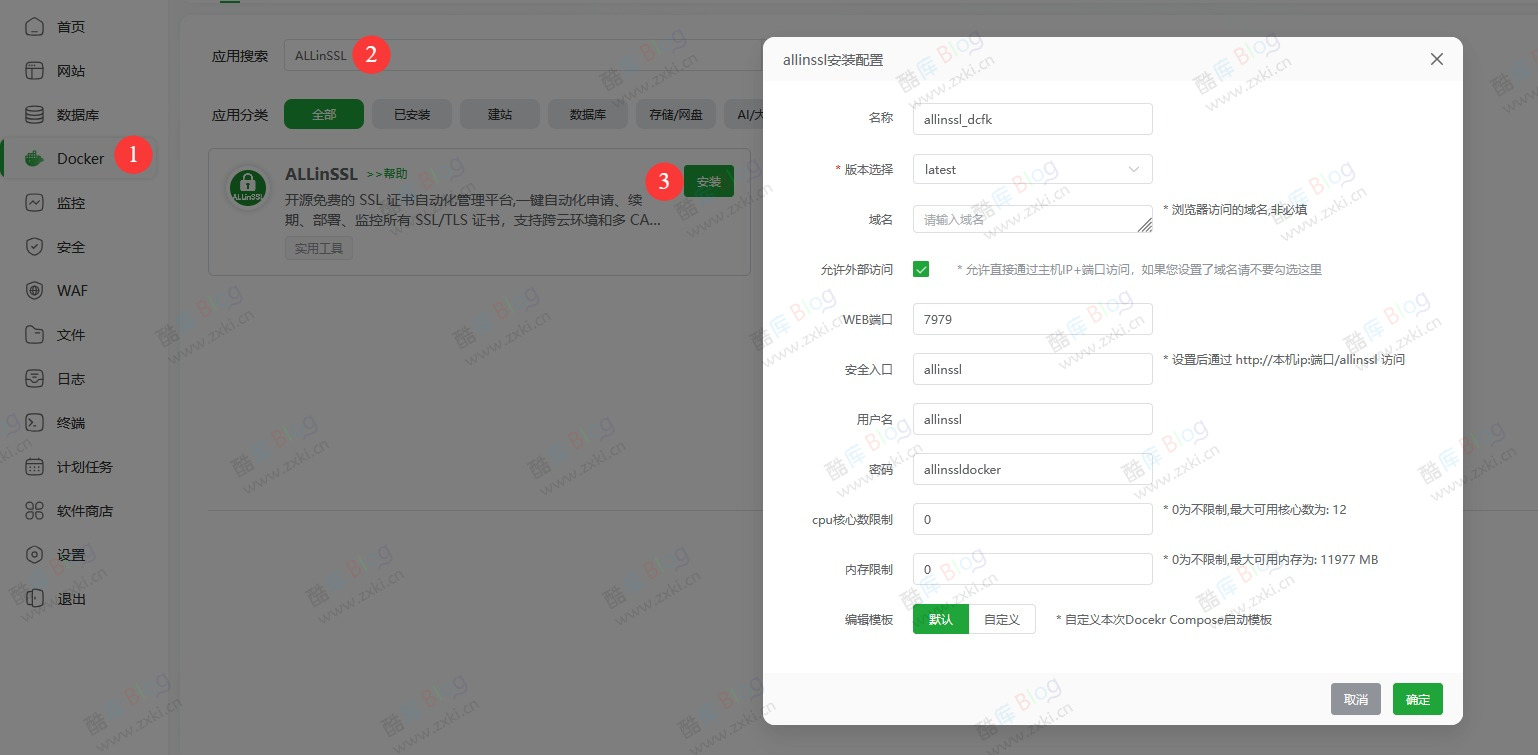
Task: Click inside the WEB端口 port input field
Action: pyautogui.click(x=1032, y=319)
